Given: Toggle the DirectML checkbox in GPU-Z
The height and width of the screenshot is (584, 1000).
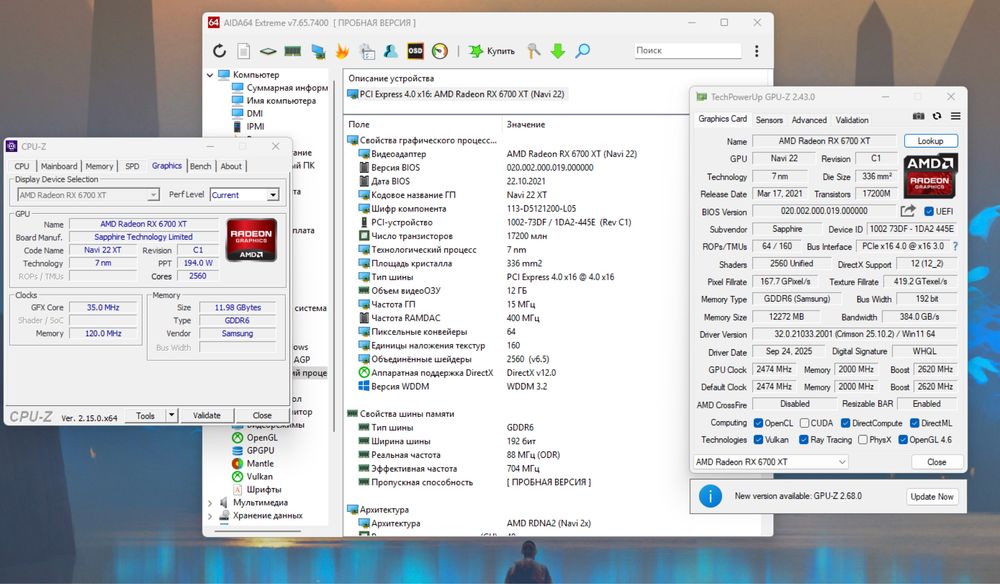Looking at the screenshot, I should 915,423.
